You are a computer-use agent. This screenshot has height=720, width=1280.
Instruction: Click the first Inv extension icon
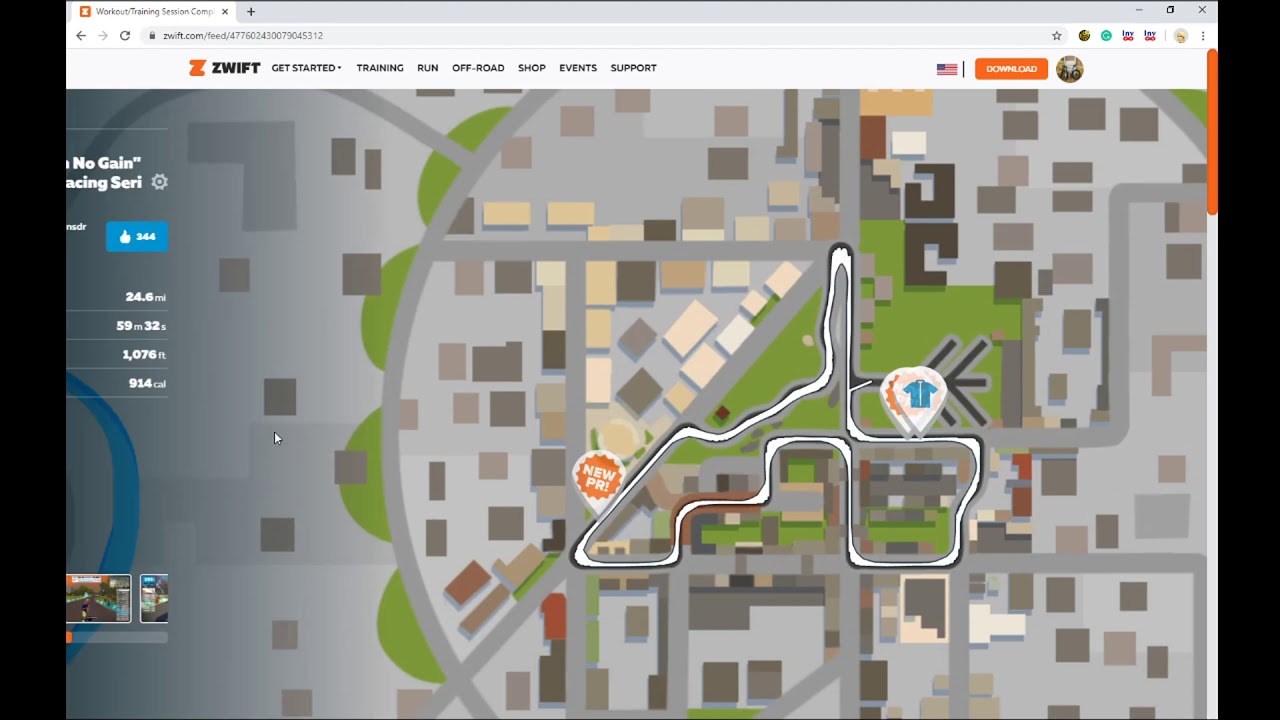coord(1128,35)
